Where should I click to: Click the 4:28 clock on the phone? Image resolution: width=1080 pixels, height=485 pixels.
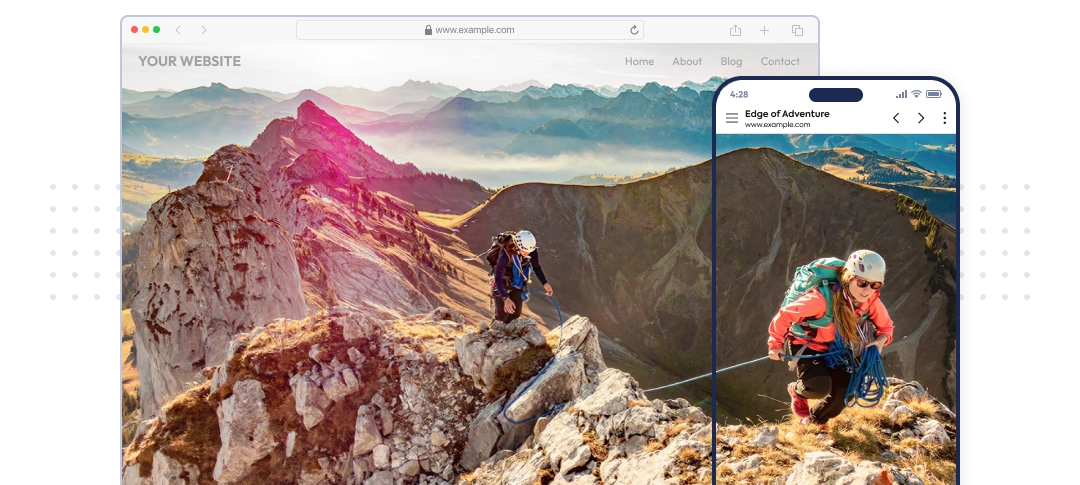tap(739, 94)
